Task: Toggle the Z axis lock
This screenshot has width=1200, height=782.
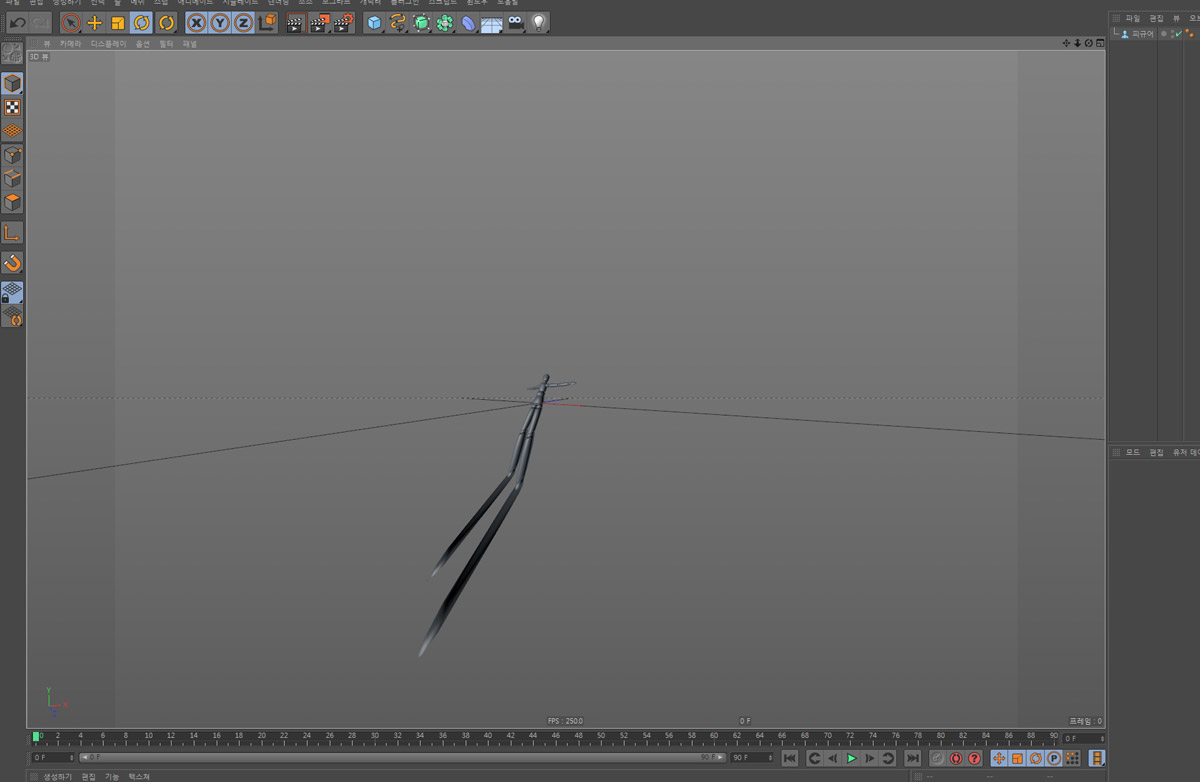Action: tap(243, 22)
